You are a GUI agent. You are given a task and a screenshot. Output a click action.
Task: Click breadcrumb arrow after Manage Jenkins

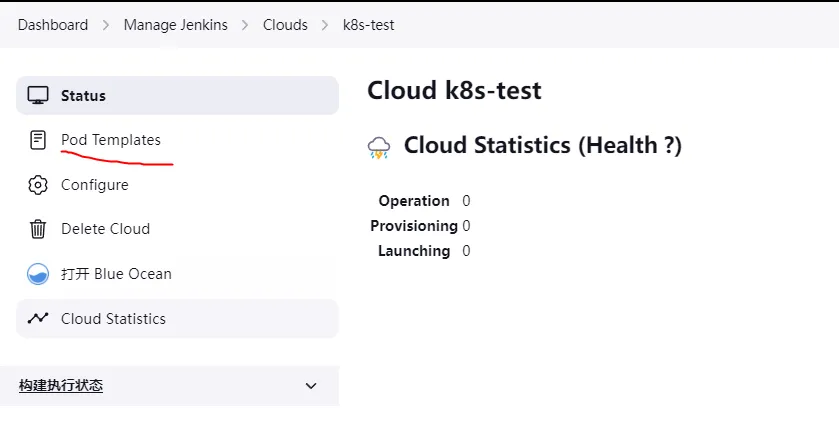[x=245, y=25]
